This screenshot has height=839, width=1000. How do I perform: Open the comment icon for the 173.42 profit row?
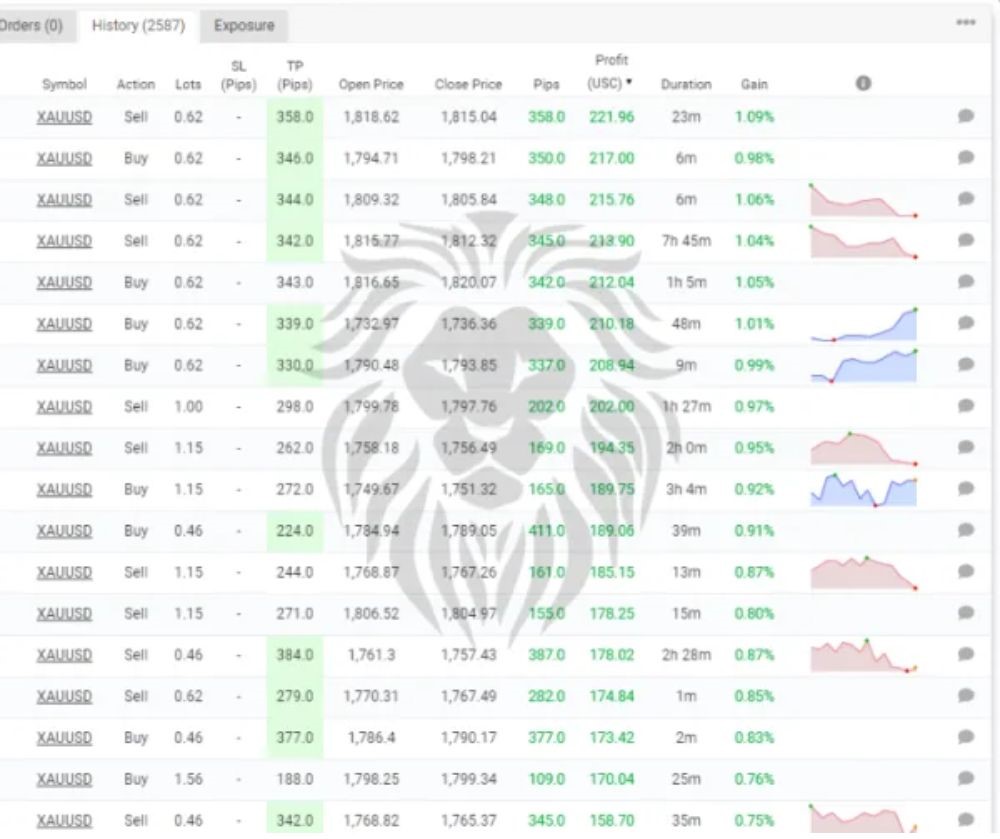[966, 737]
